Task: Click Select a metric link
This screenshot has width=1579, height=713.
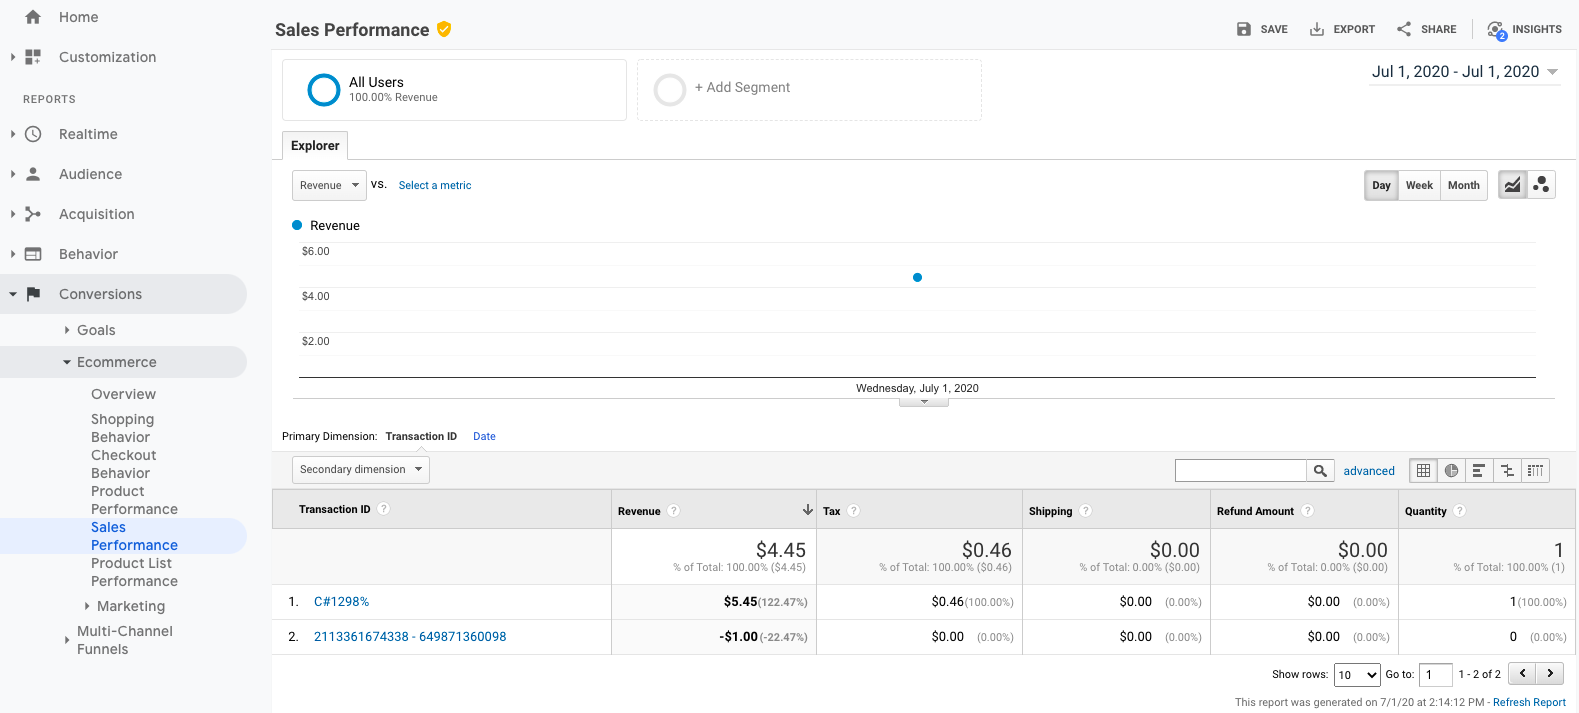Action: [x=435, y=185]
